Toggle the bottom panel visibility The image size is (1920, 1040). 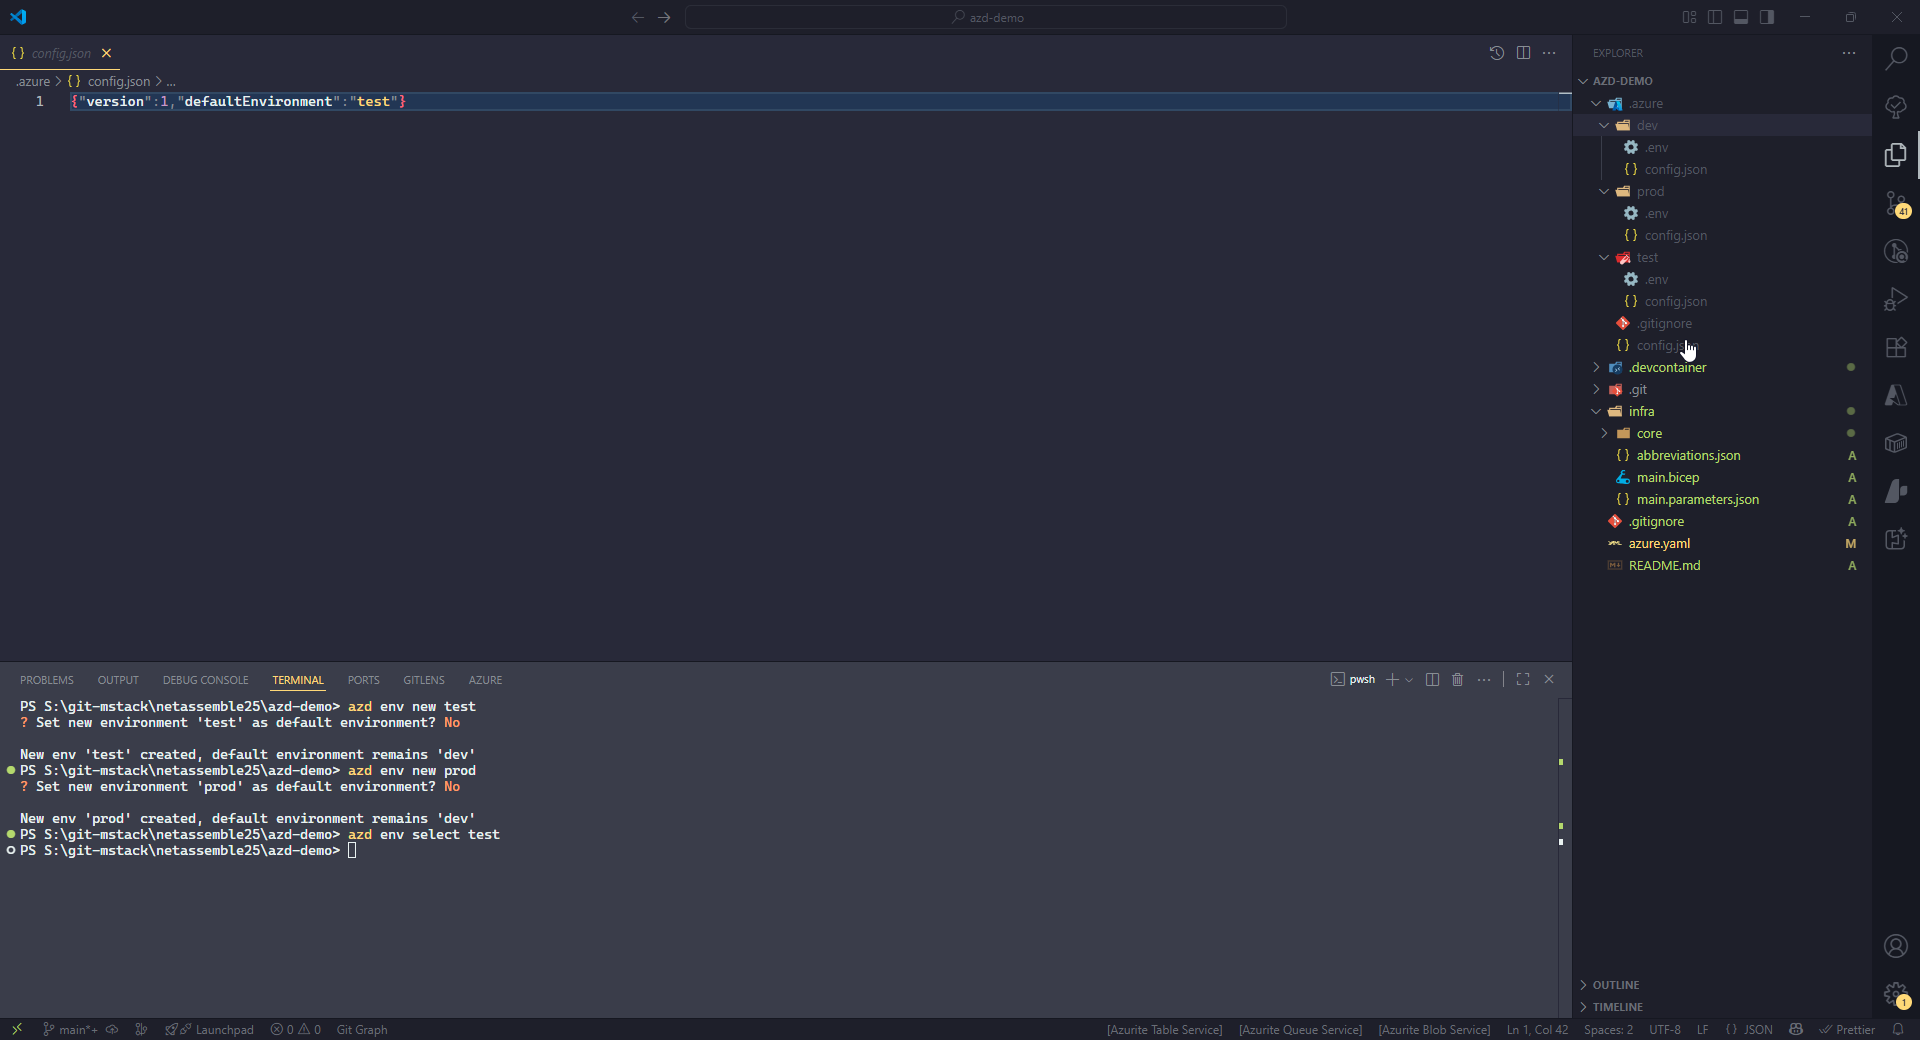tap(1741, 17)
